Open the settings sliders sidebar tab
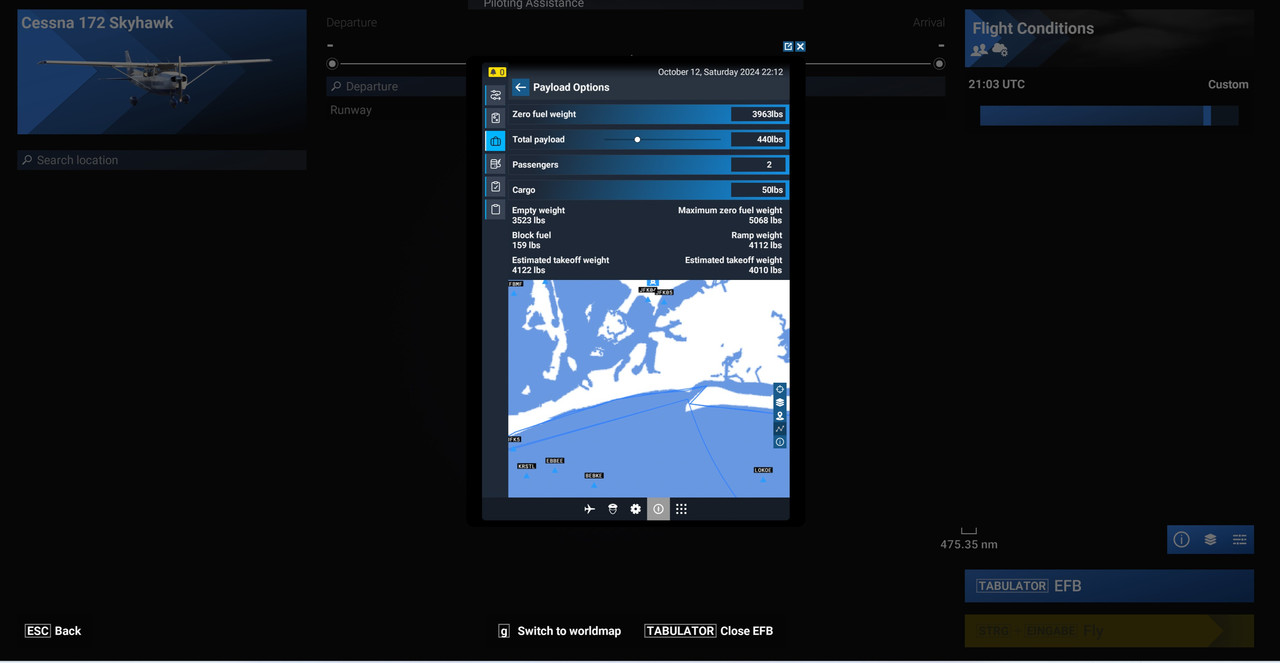 click(495, 95)
